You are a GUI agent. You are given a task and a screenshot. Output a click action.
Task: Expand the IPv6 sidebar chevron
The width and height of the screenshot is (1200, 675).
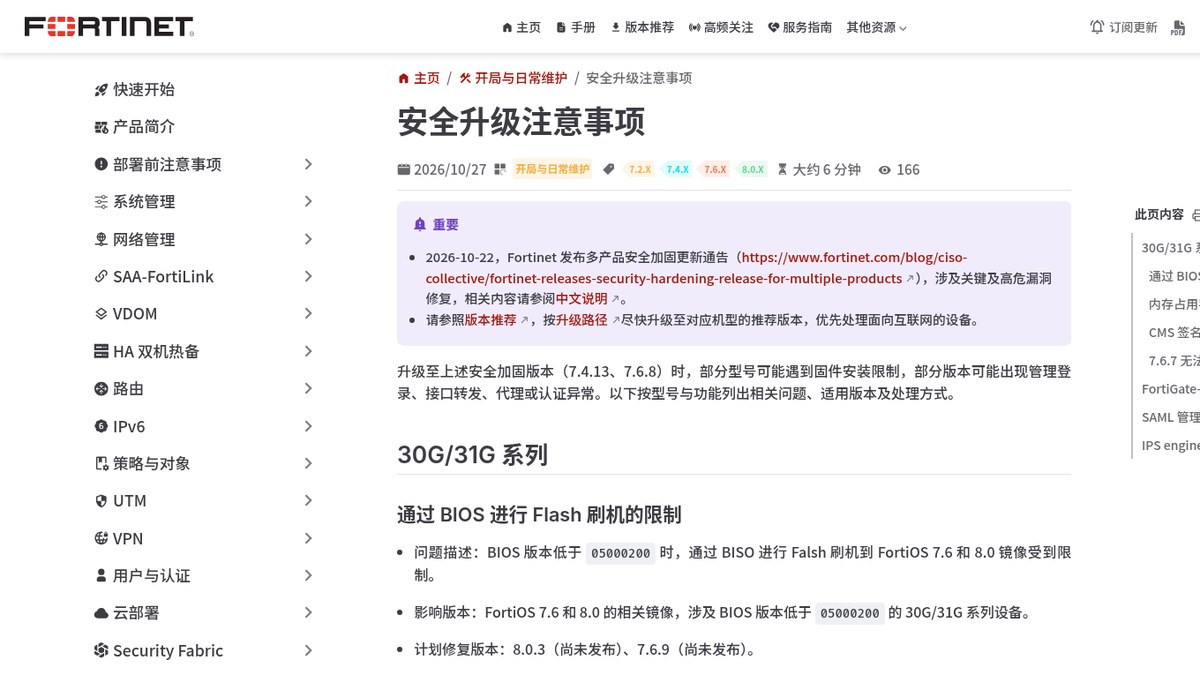point(308,426)
